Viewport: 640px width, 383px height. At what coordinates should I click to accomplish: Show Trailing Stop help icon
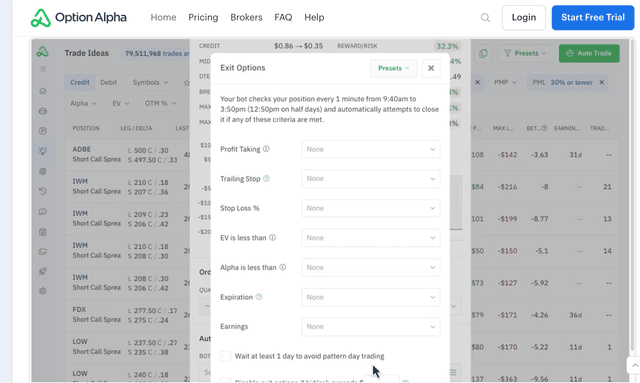267,178
